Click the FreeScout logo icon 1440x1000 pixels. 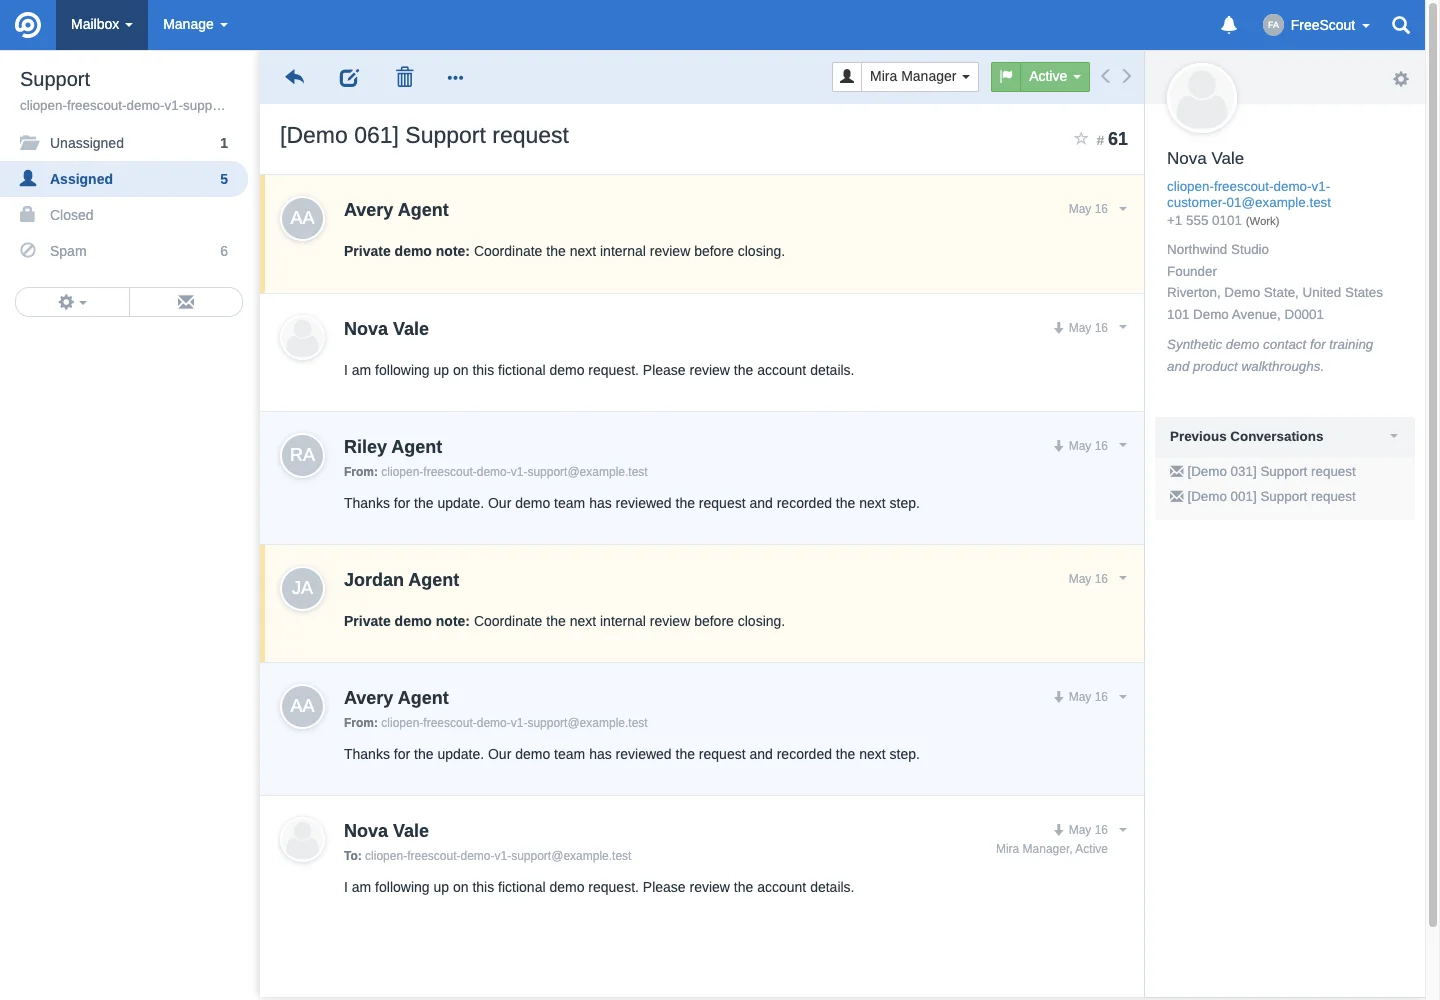pos(28,25)
